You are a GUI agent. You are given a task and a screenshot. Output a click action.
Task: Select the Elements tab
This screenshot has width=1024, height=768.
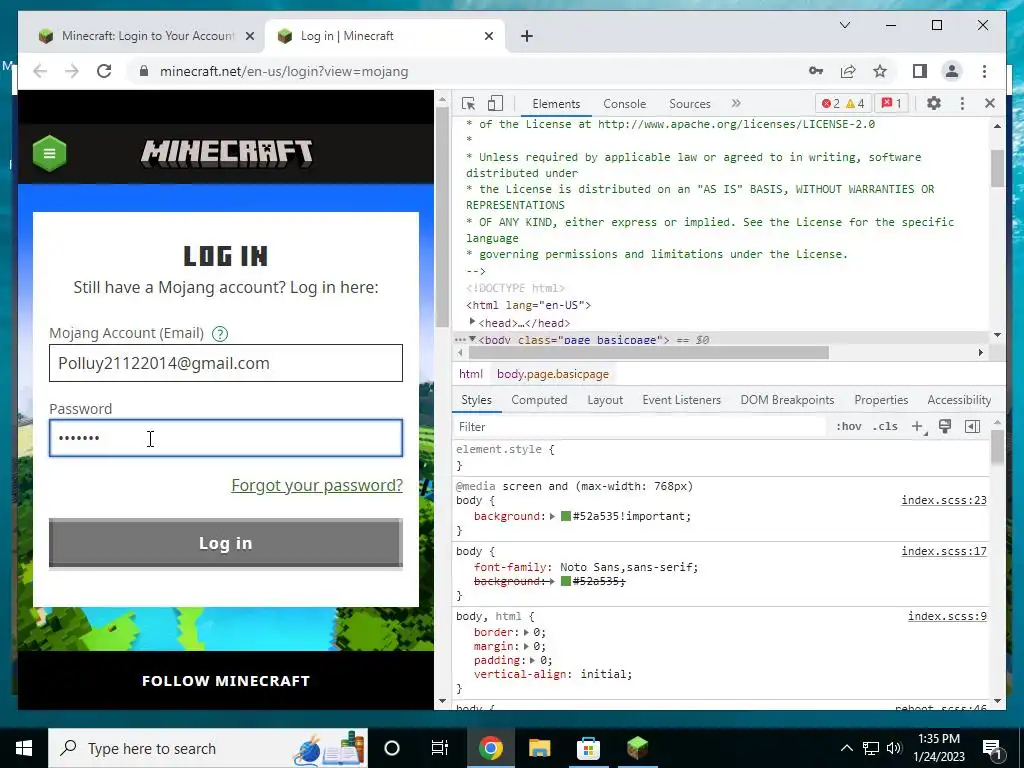coord(556,104)
